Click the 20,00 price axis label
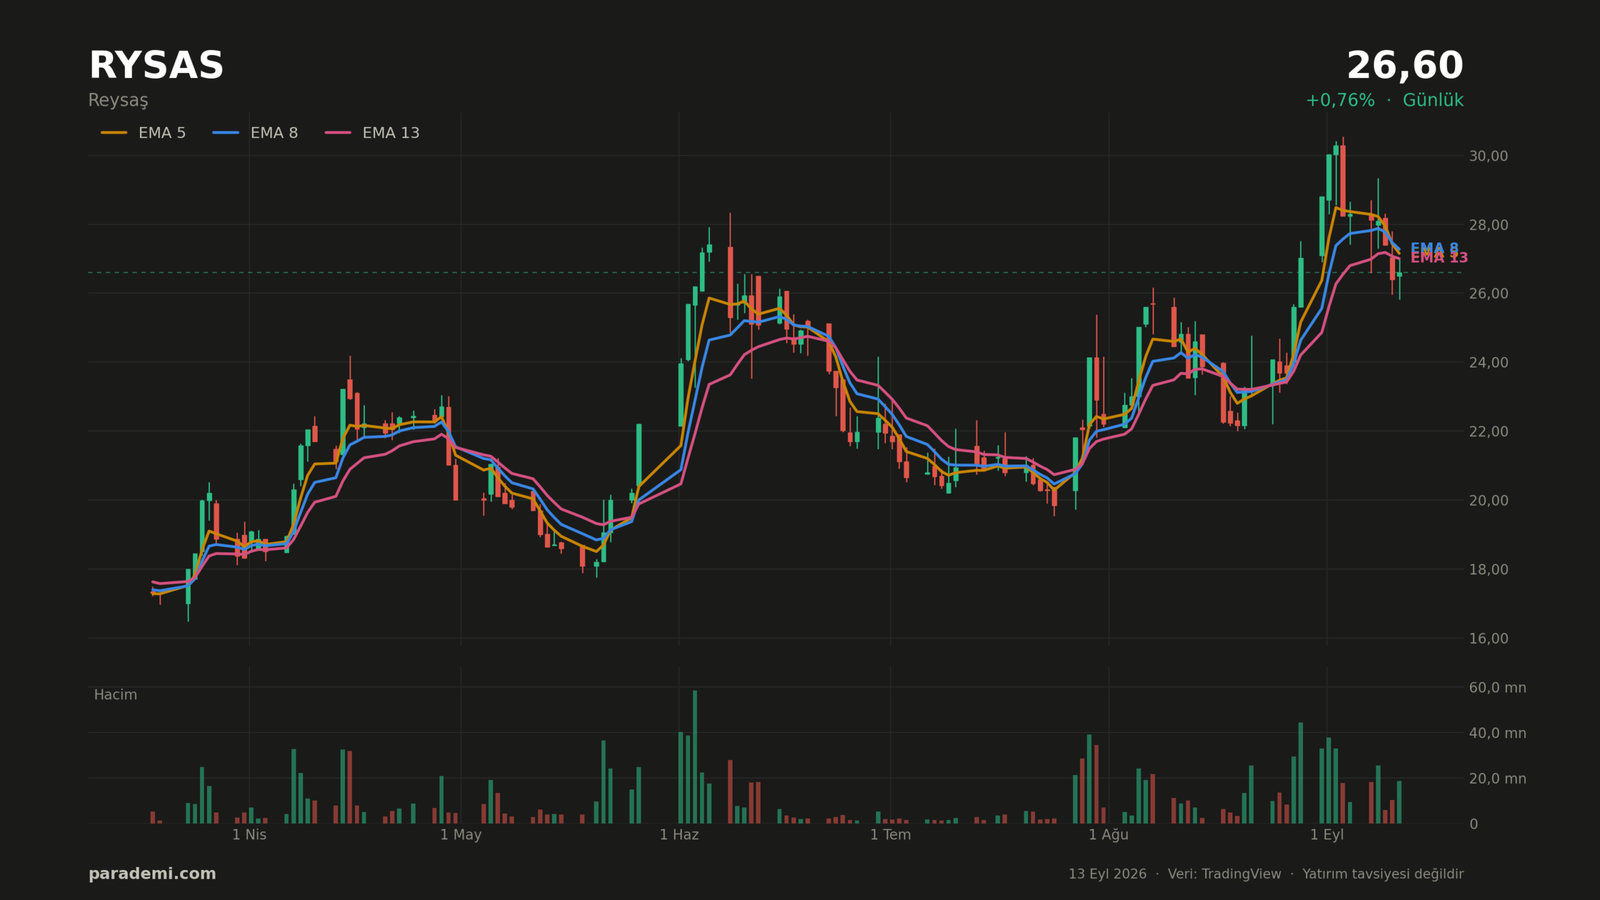The width and height of the screenshot is (1600, 900). (x=1488, y=501)
